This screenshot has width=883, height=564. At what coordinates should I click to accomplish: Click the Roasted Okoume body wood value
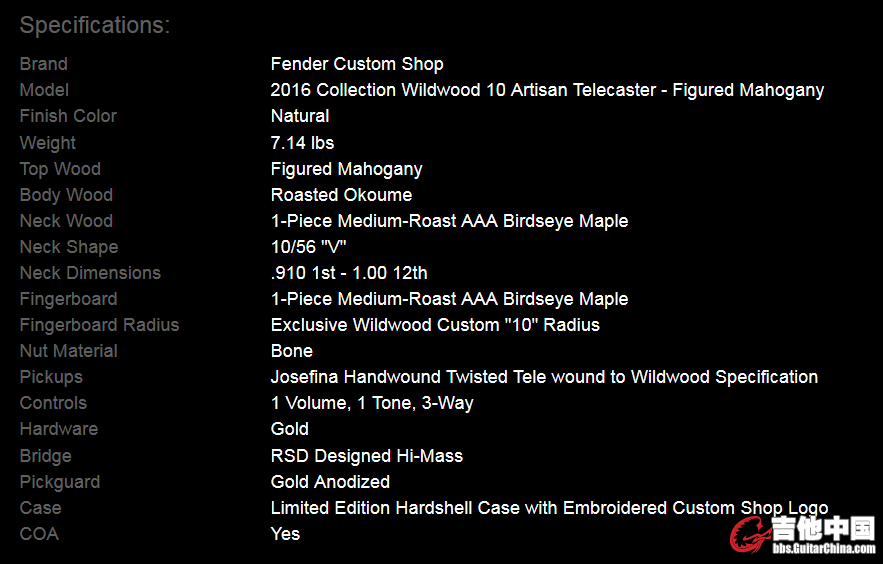341,195
